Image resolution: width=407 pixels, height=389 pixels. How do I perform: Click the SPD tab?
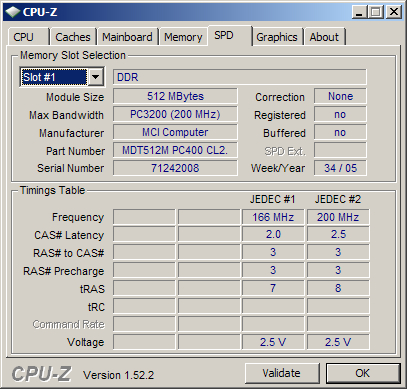pos(229,35)
